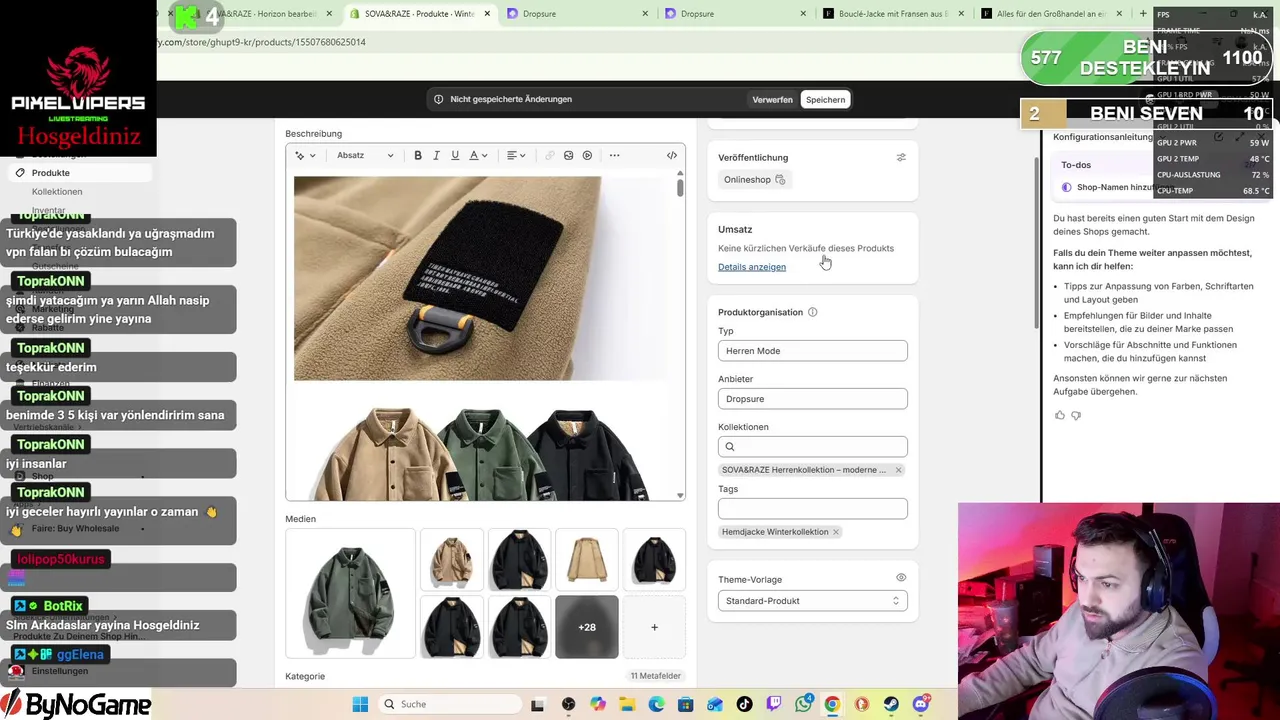Preview theme template with eye icon

(901, 578)
